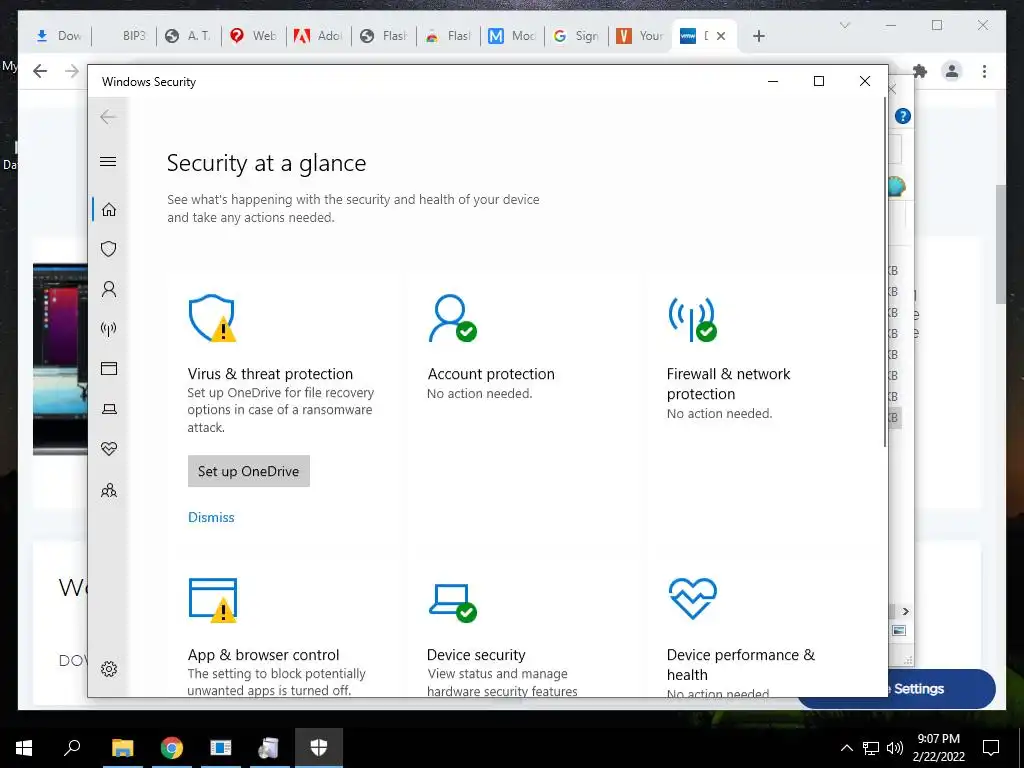The height and width of the screenshot is (768, 1024).
Task: Open the Home icon in sidebar
Action: point(109,210)
